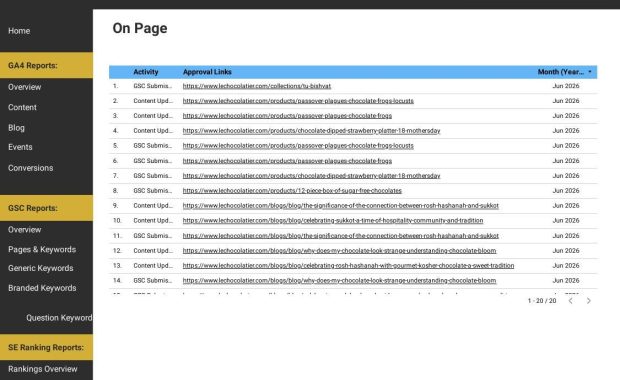The height and width of the screenshot is (380, 620).
Task: Sort by Month (Year...) header label
Action: click(561, 72)
